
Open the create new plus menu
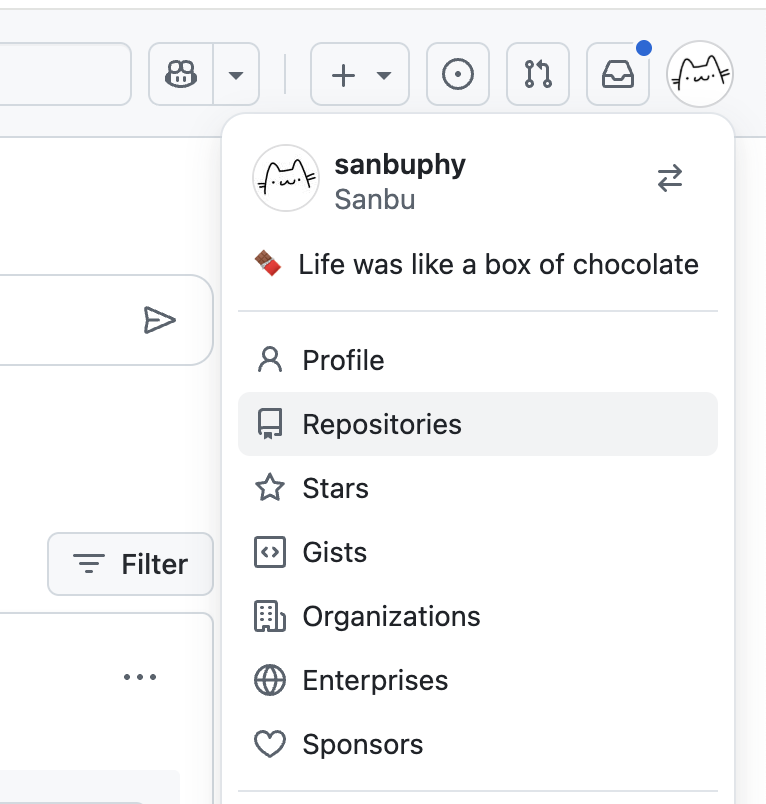coord(359,74)
